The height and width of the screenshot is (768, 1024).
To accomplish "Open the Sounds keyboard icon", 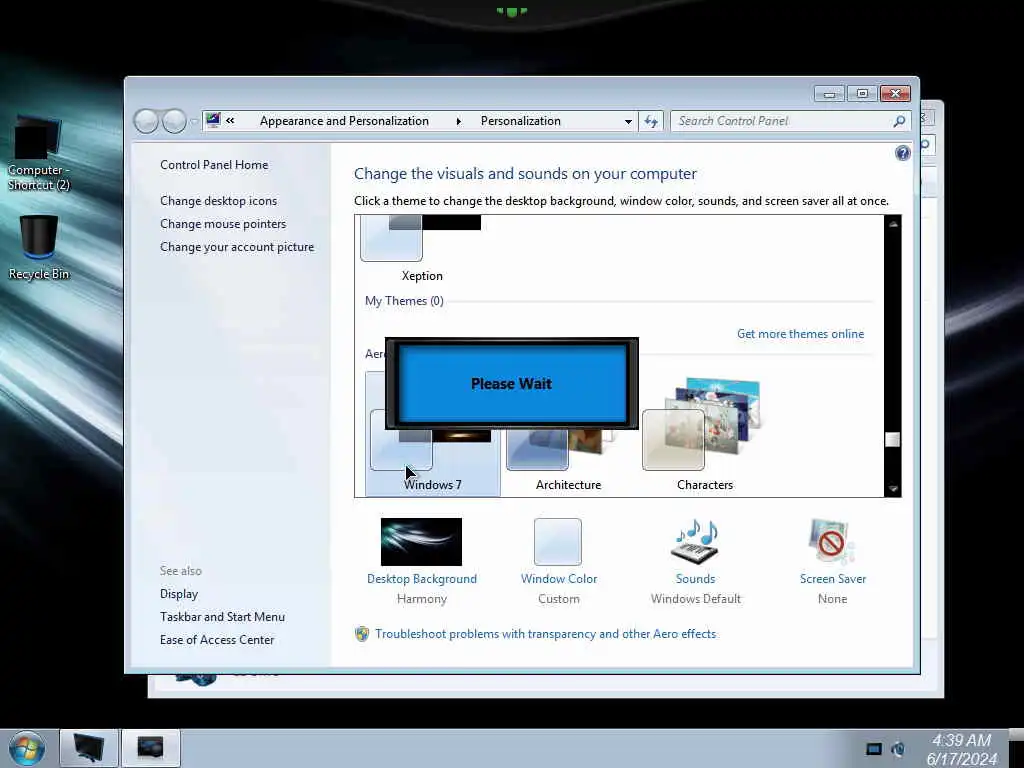I will (x=696, y=541).
